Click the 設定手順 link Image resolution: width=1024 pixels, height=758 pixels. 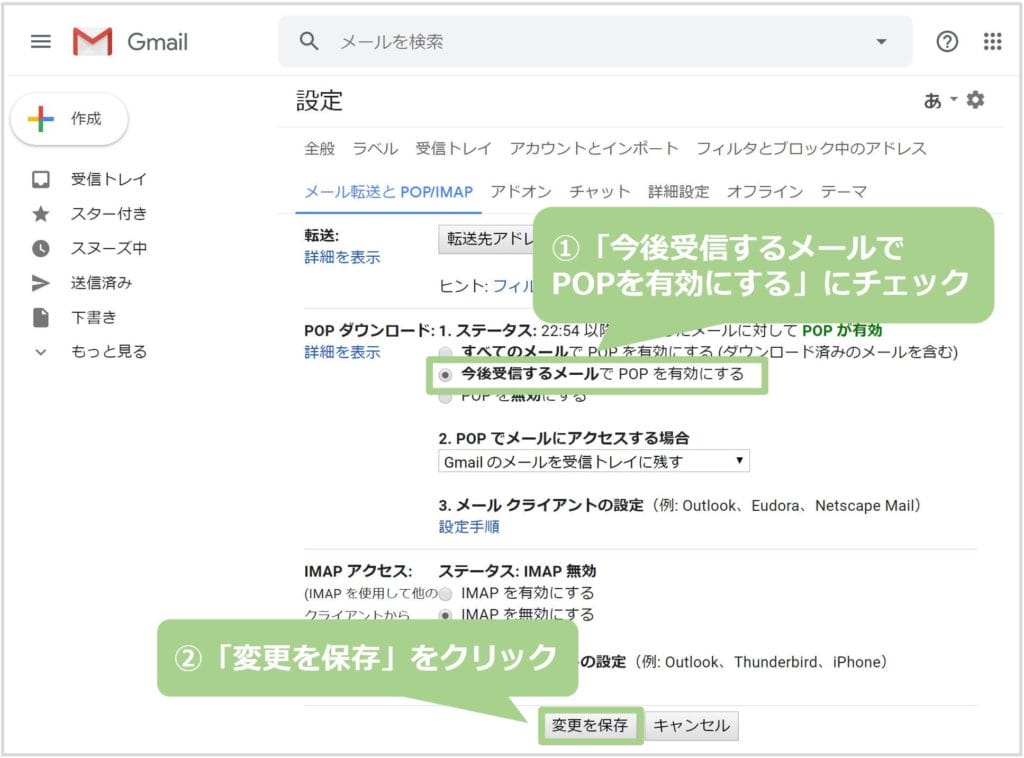[x=469, y=527]
